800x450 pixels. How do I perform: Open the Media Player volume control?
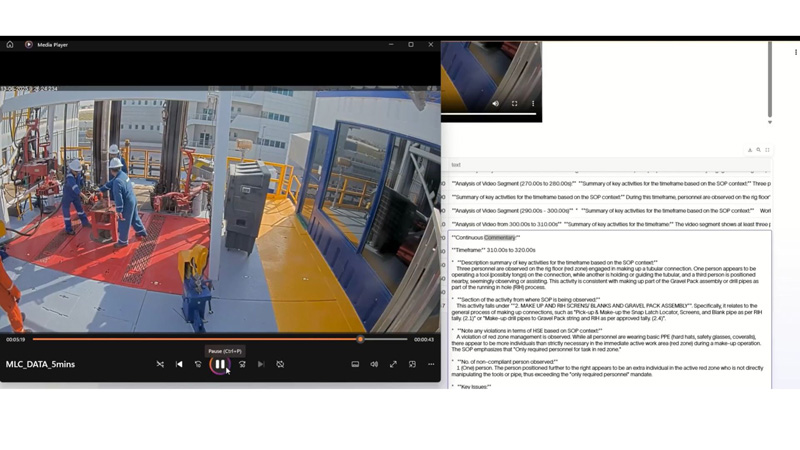pos(374,364)
